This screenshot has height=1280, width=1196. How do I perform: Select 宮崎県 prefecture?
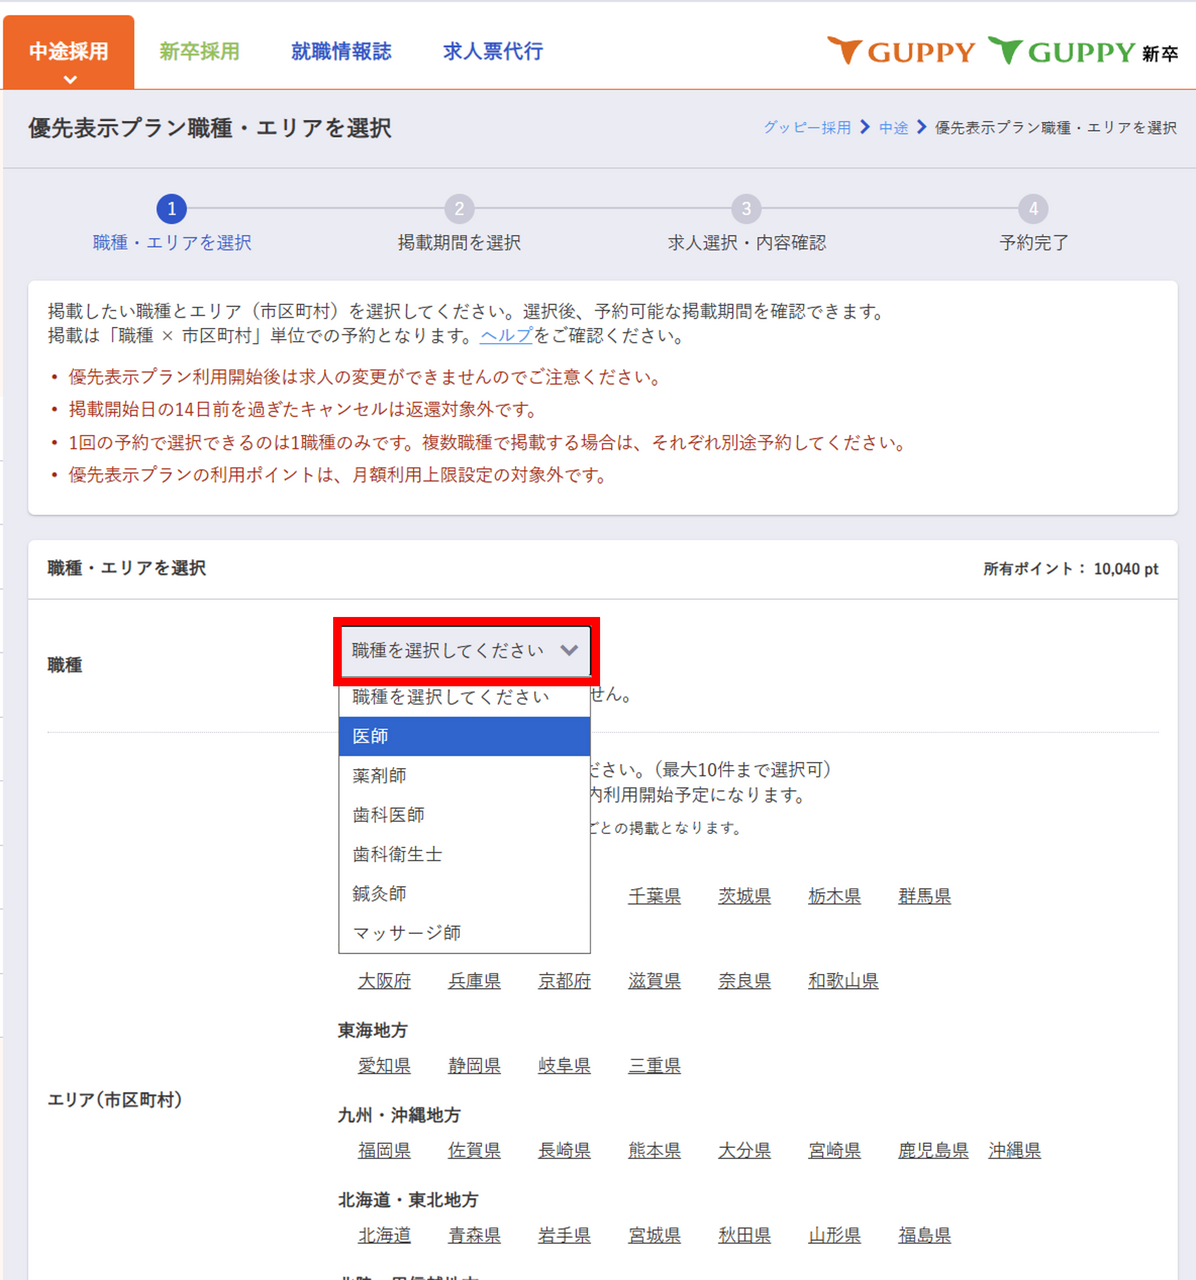[834, 1151]
